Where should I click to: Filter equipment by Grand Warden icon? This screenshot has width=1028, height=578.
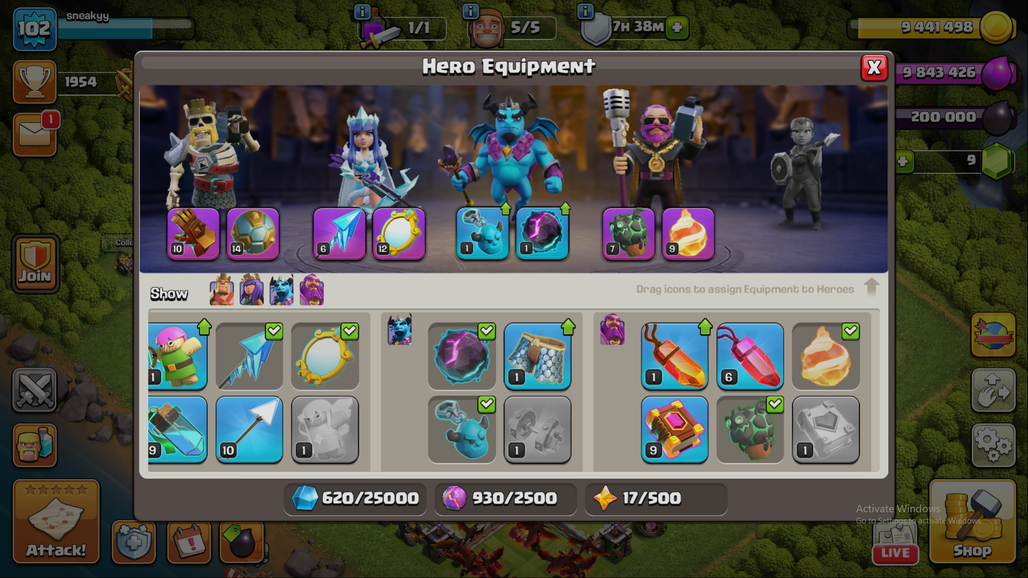311,290
